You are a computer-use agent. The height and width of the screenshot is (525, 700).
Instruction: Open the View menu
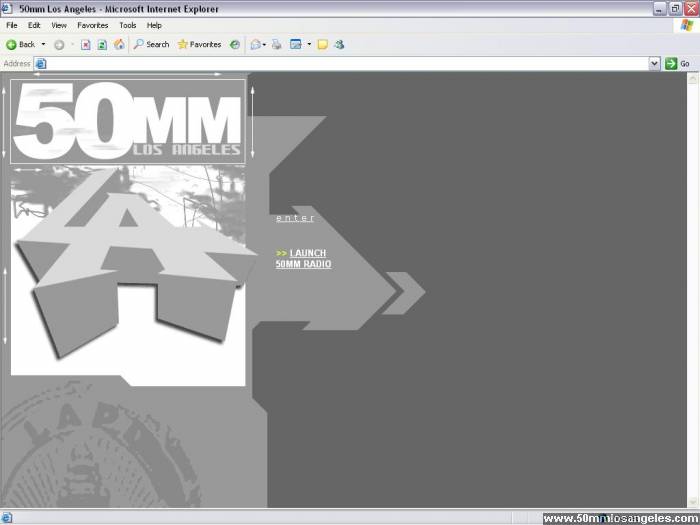(x=59, y=25)
